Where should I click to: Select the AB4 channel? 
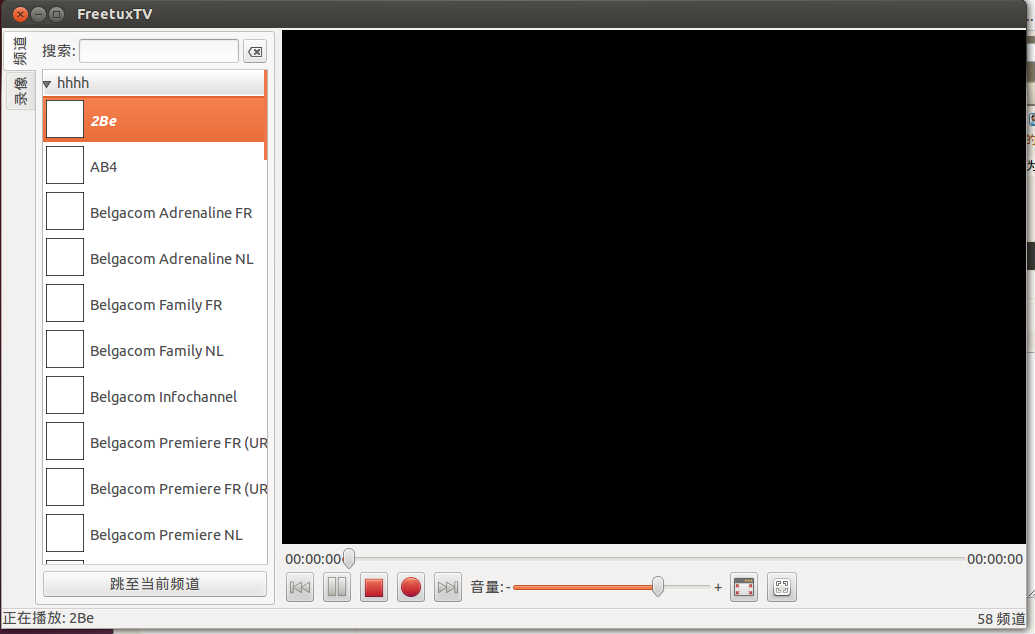[153, 166]
